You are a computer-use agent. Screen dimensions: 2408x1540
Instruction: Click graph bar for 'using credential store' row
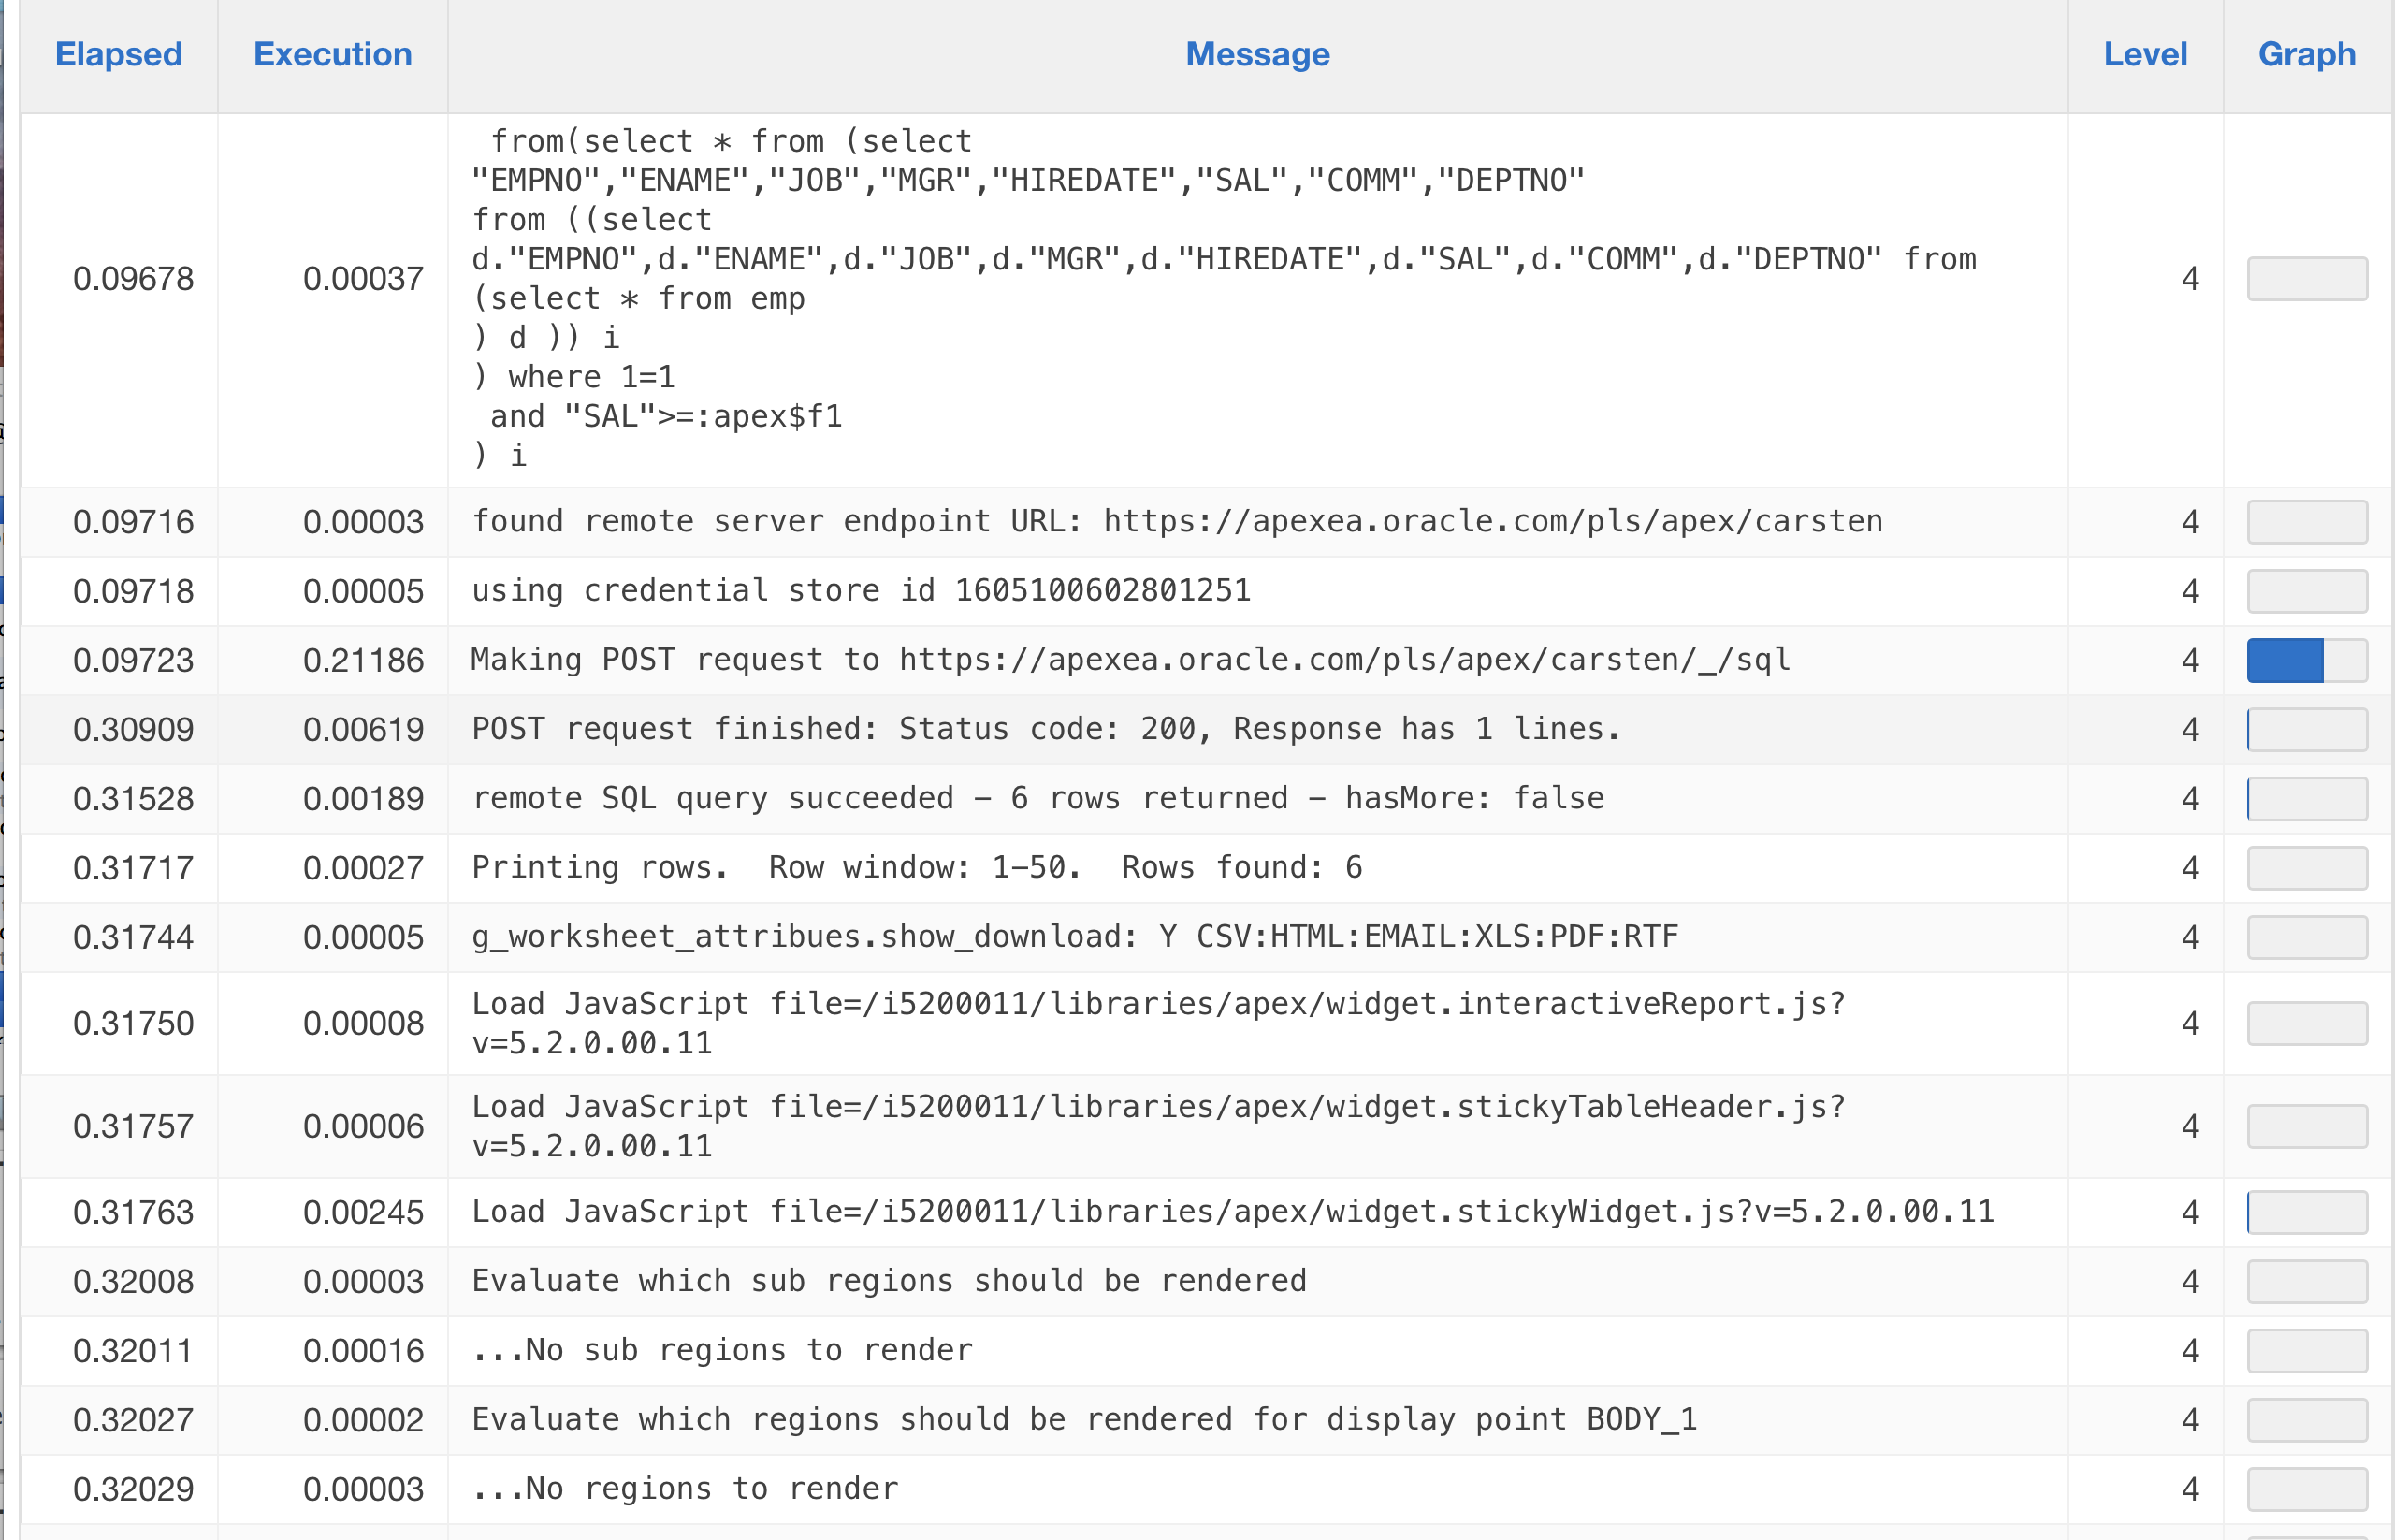click(x=2306, y=591)
